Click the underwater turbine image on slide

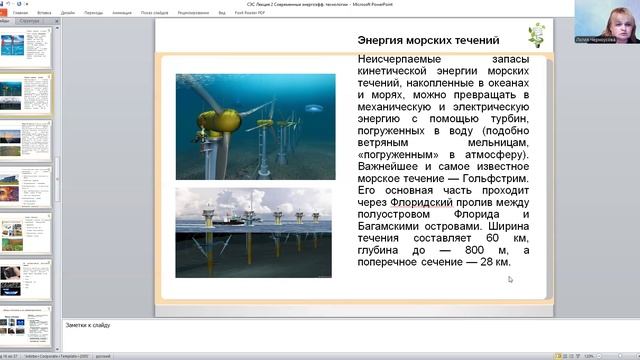[x=256, y=127]
